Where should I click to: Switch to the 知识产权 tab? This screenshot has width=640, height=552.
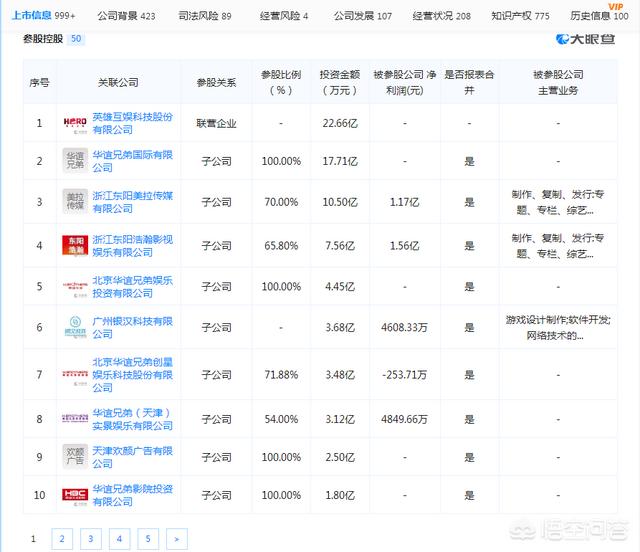coord(520,16)
